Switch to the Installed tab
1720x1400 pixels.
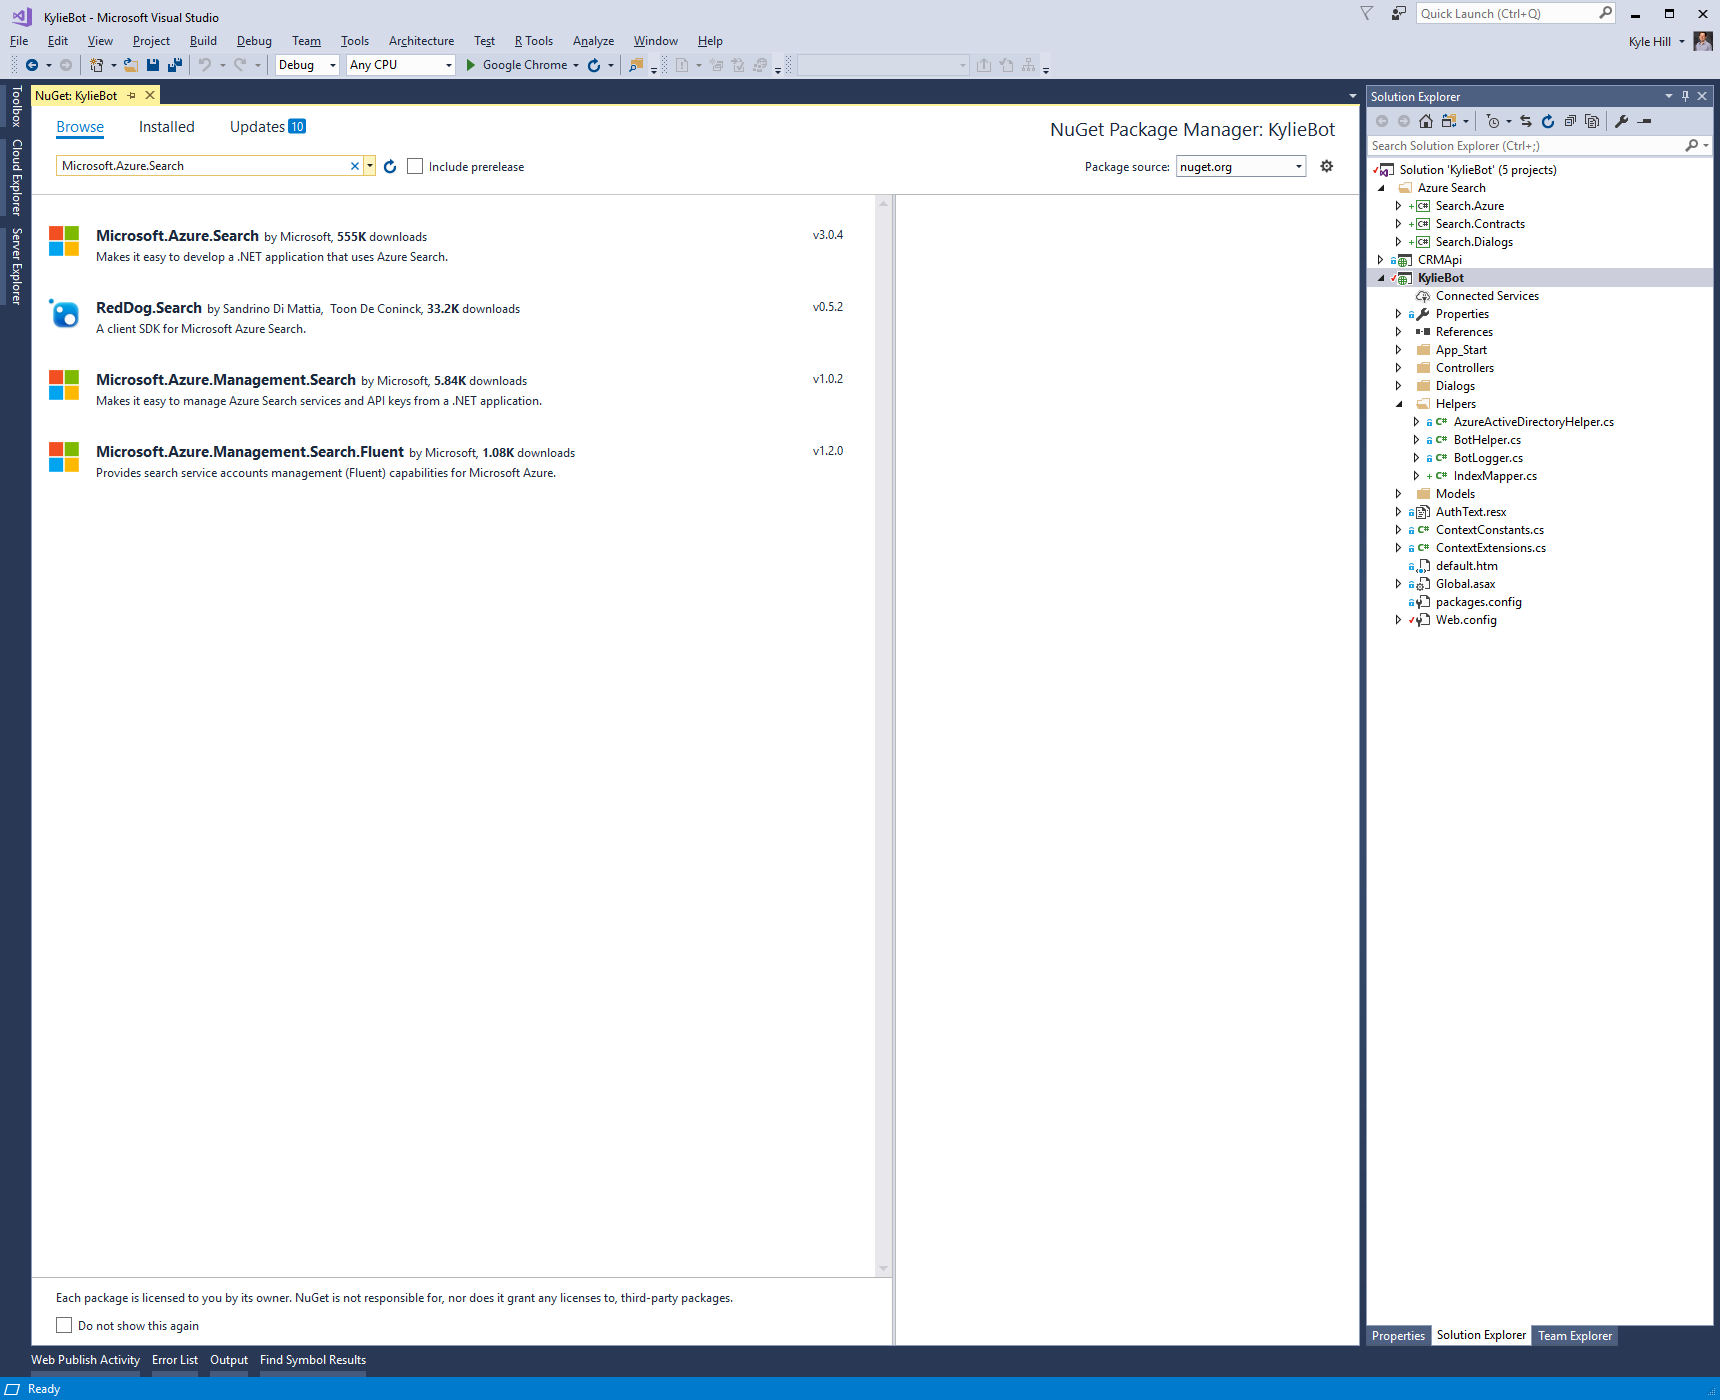pyautogui.click(x=167, y=127)
